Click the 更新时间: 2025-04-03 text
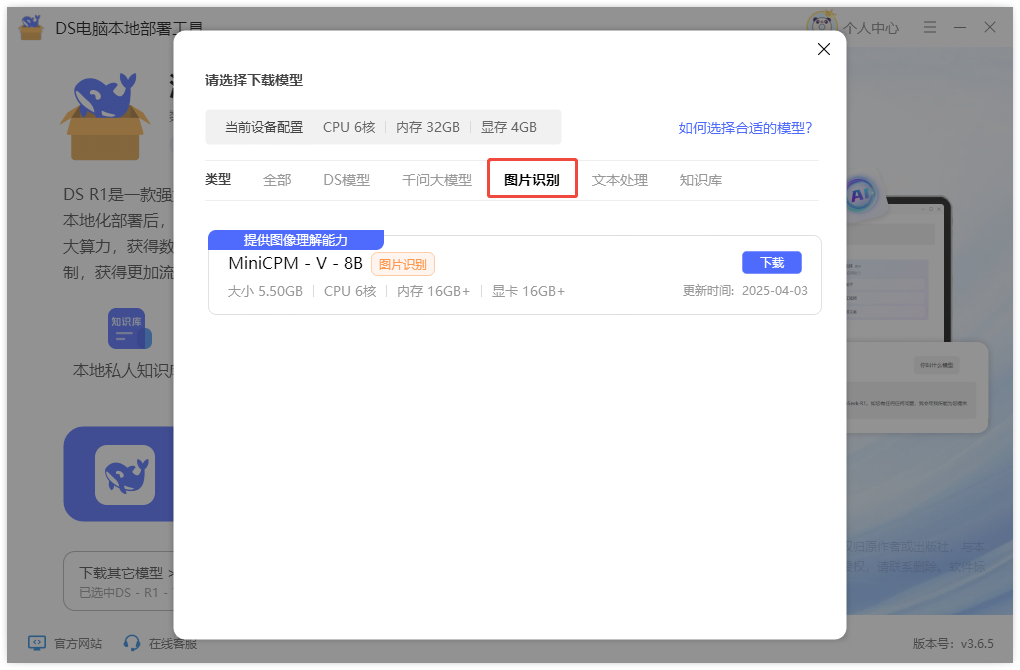The image size is (1020, 670). click(745, 291)
